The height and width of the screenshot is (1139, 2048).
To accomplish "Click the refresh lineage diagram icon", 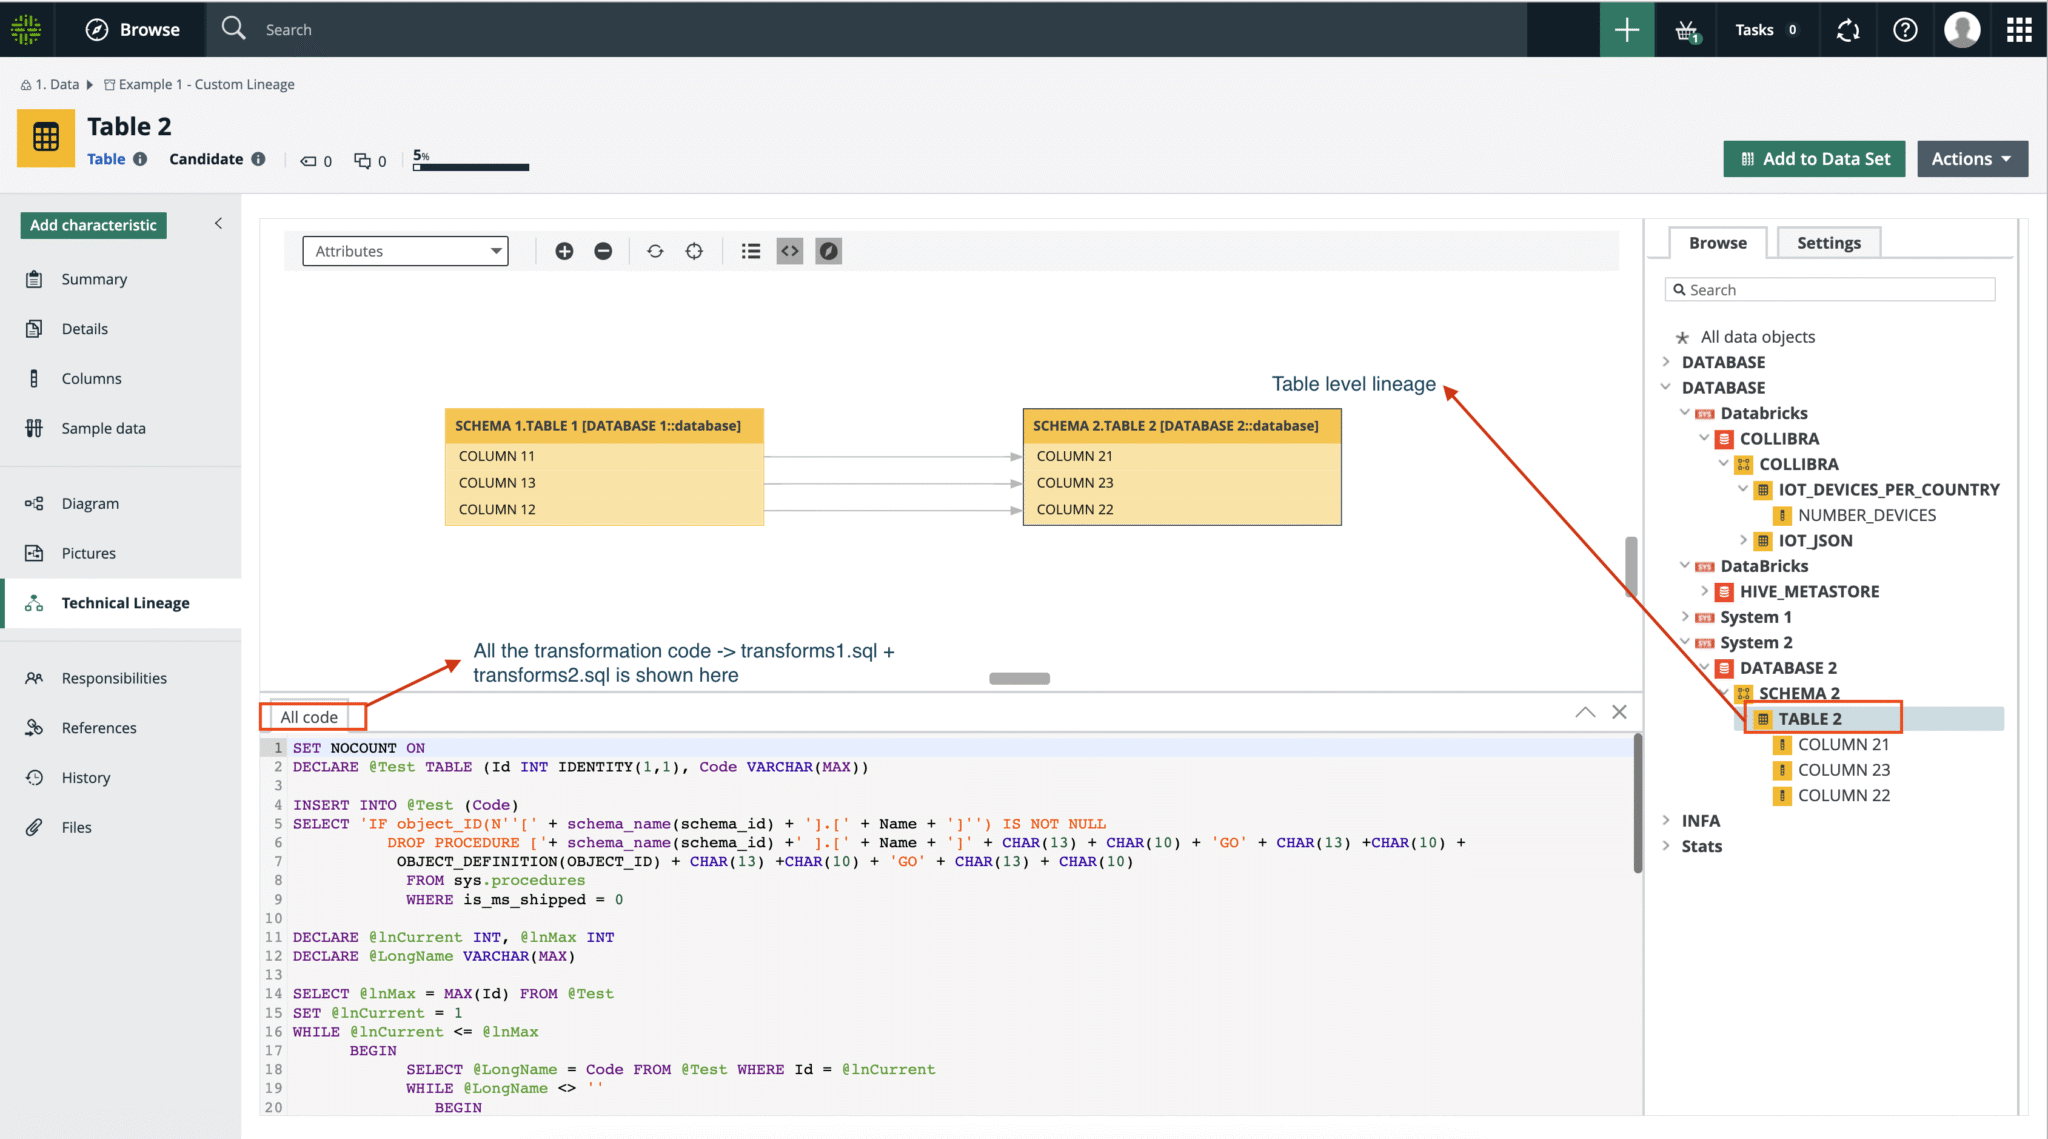I will pyautogui.click(x=655, y=251).
